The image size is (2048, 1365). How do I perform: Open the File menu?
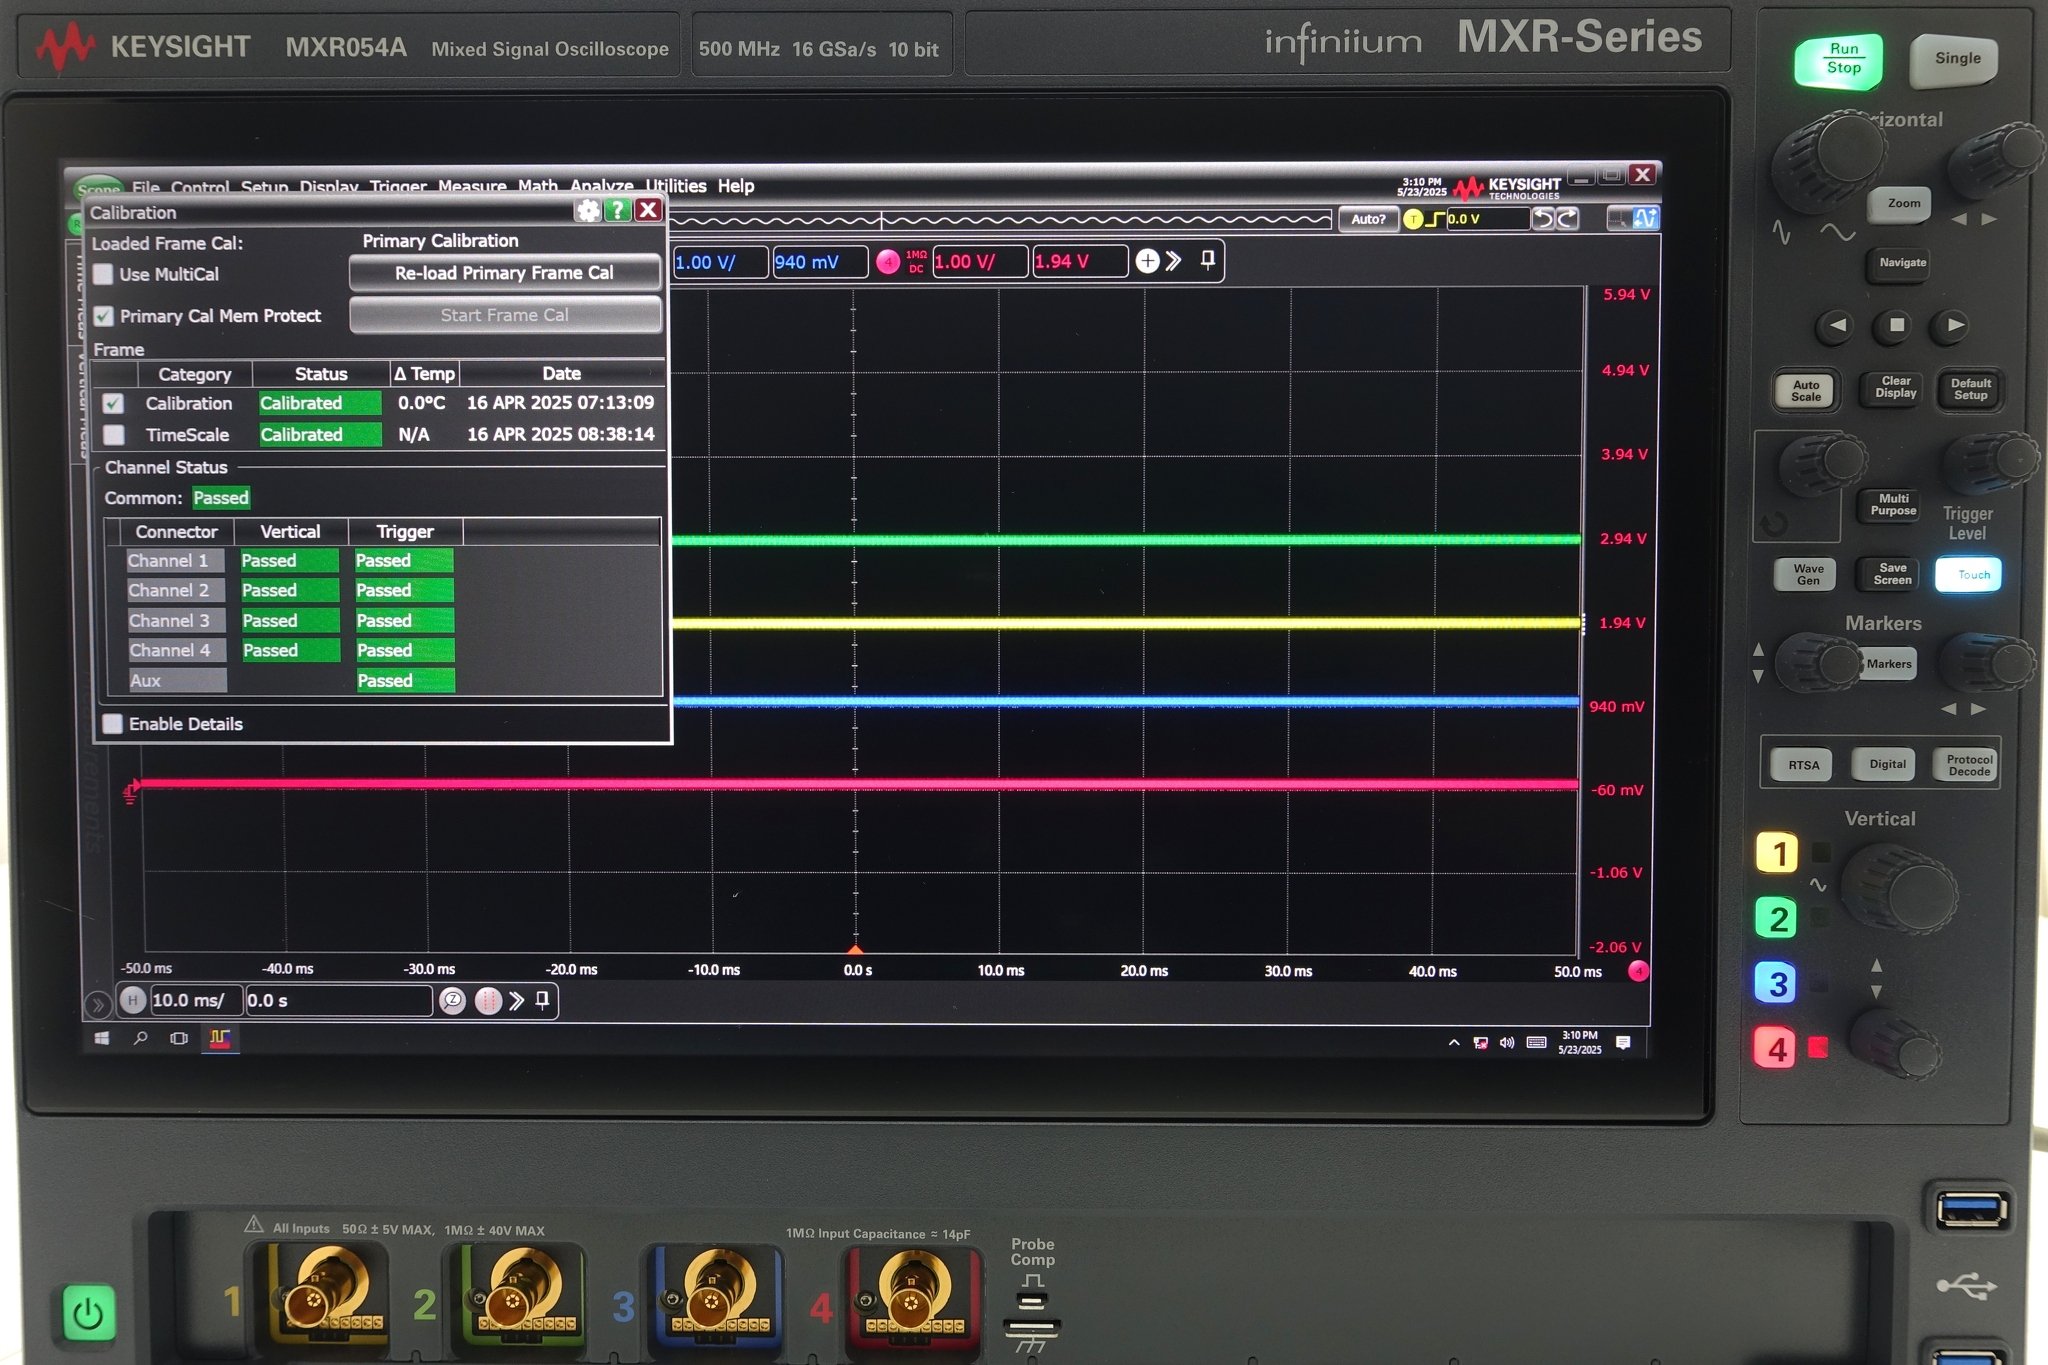(x=146, y=187)
